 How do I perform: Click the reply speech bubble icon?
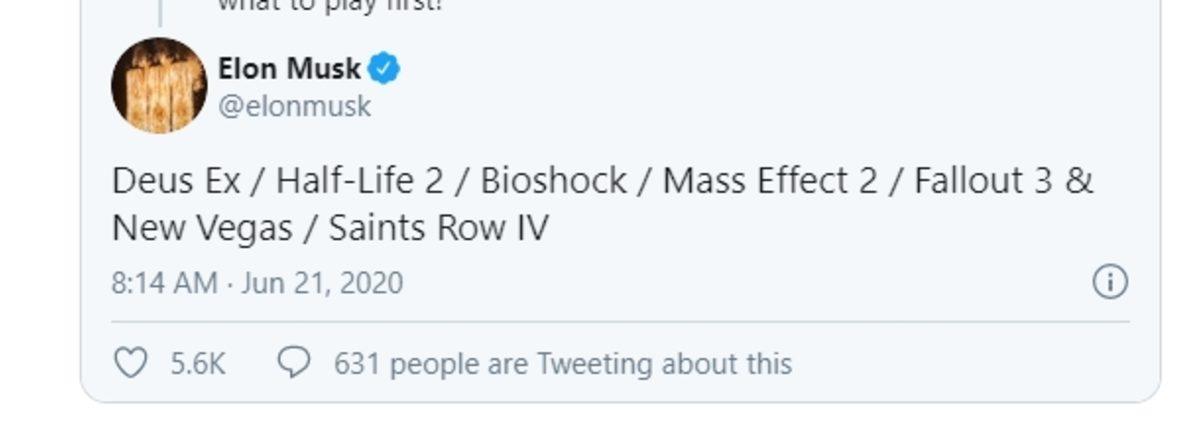click(x=293, y=362)
